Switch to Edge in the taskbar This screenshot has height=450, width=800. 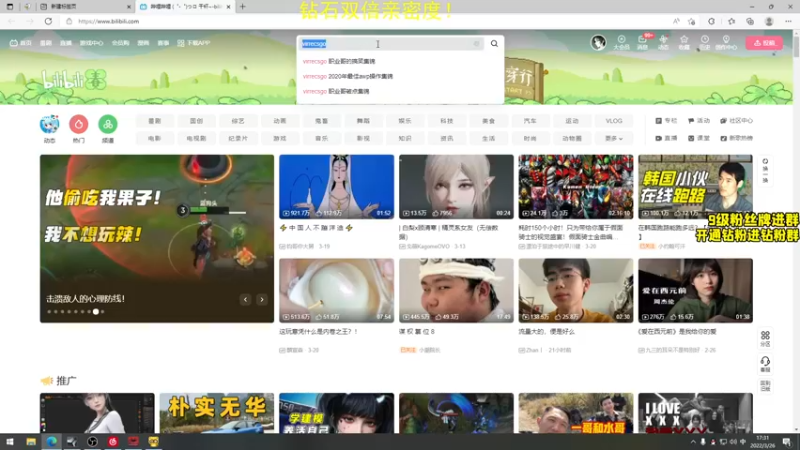pos(52,442)
